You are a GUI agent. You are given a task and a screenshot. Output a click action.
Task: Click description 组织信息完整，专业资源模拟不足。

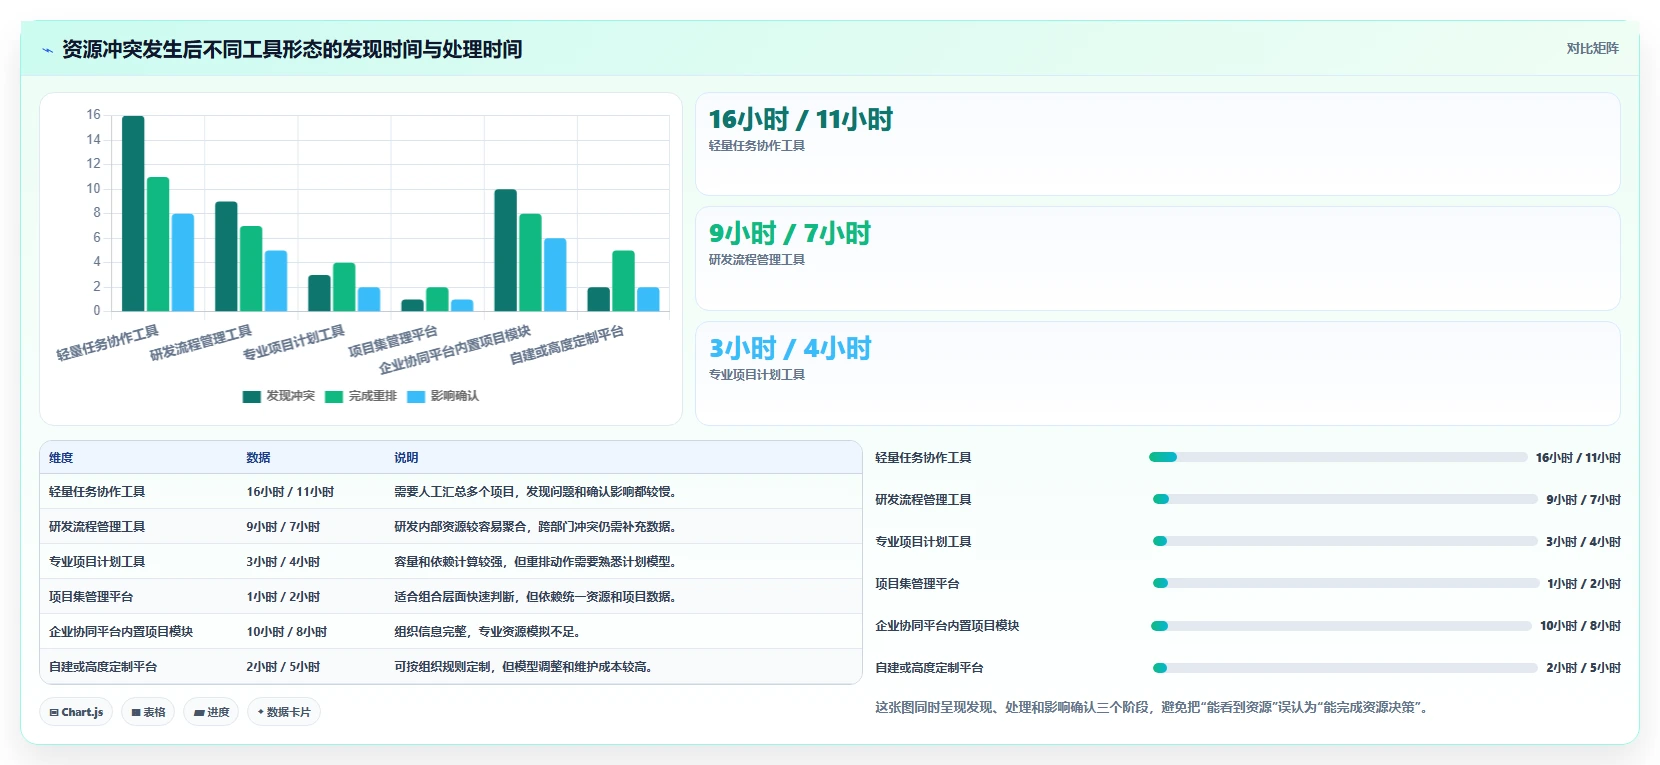coord(488,632)
